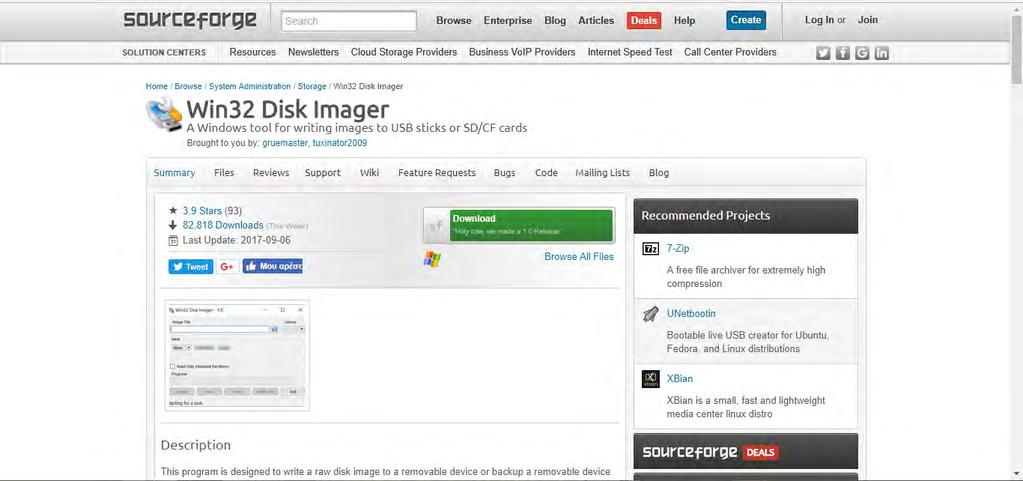This screenshot has width=1023, height=481.
Task: Open the LinkedIn icon in header
Action: (881, 53)
